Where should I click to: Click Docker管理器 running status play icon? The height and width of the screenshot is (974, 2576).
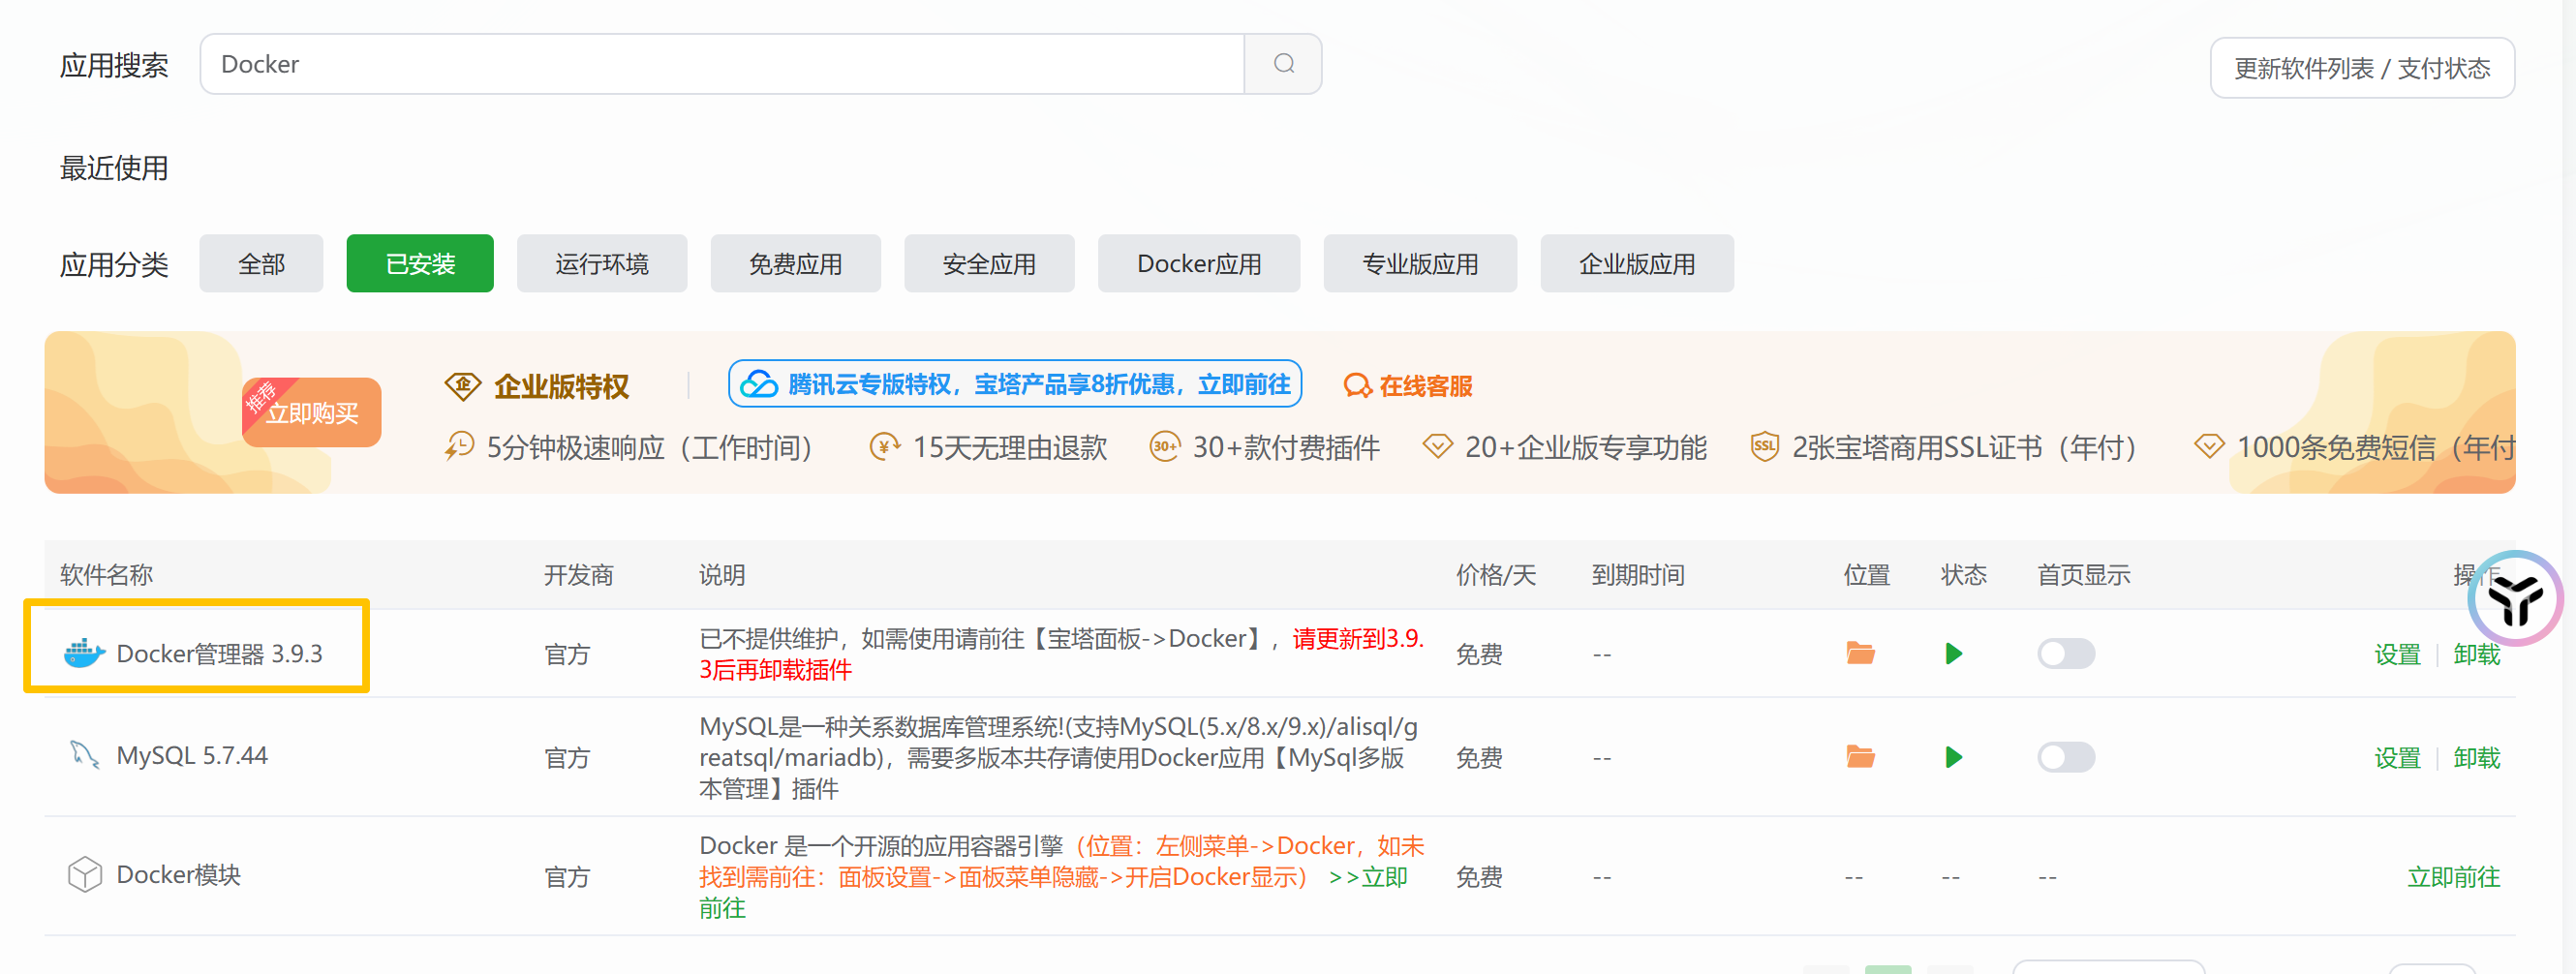click(1953, 654)
